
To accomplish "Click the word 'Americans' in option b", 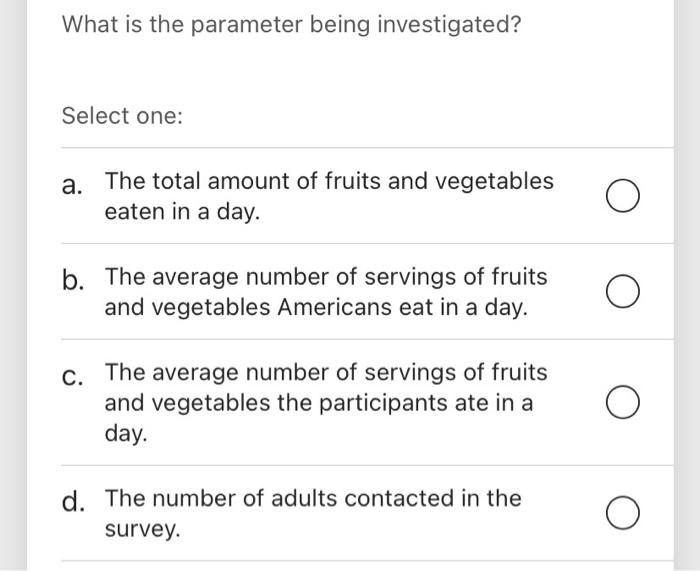I will (x=334, y=307).
